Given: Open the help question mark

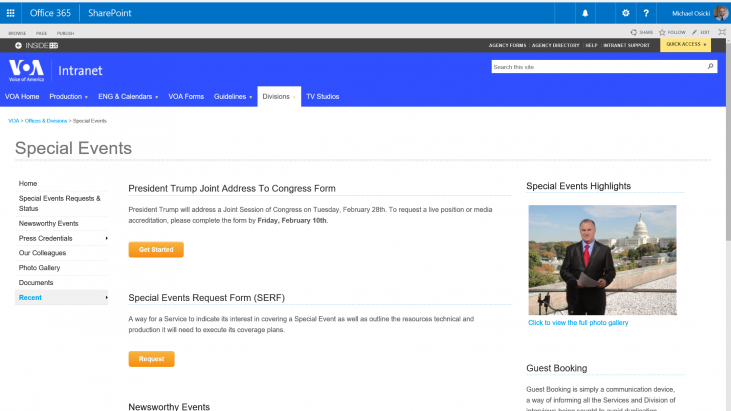Looking at the screenshot, I should [646, 14].
